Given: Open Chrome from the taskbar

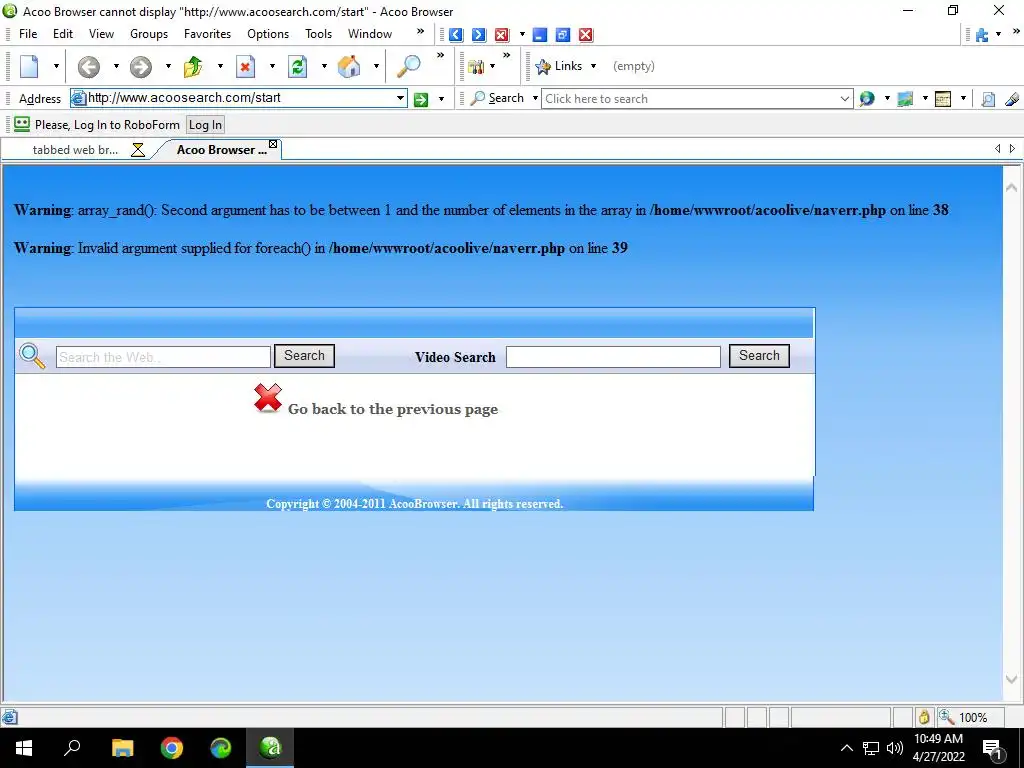Looking at the screenshot, I should tap(172, 748).
